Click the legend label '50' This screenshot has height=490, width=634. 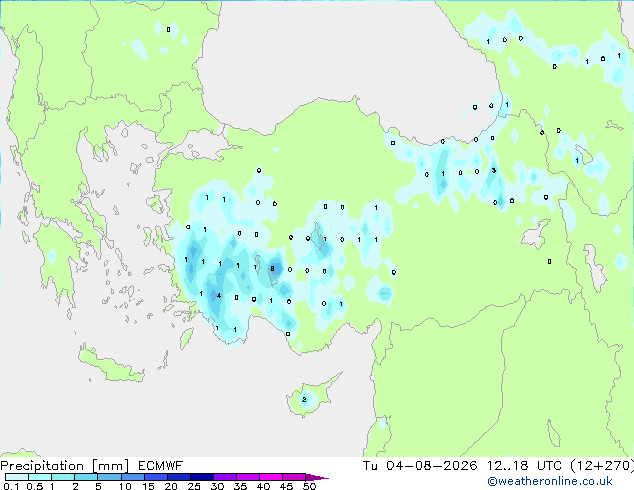pos(310,486)
